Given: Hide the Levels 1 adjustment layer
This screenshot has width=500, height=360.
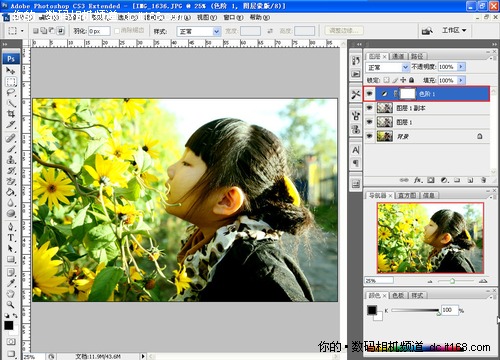Looking at the screenshot, I should point(369,94).
